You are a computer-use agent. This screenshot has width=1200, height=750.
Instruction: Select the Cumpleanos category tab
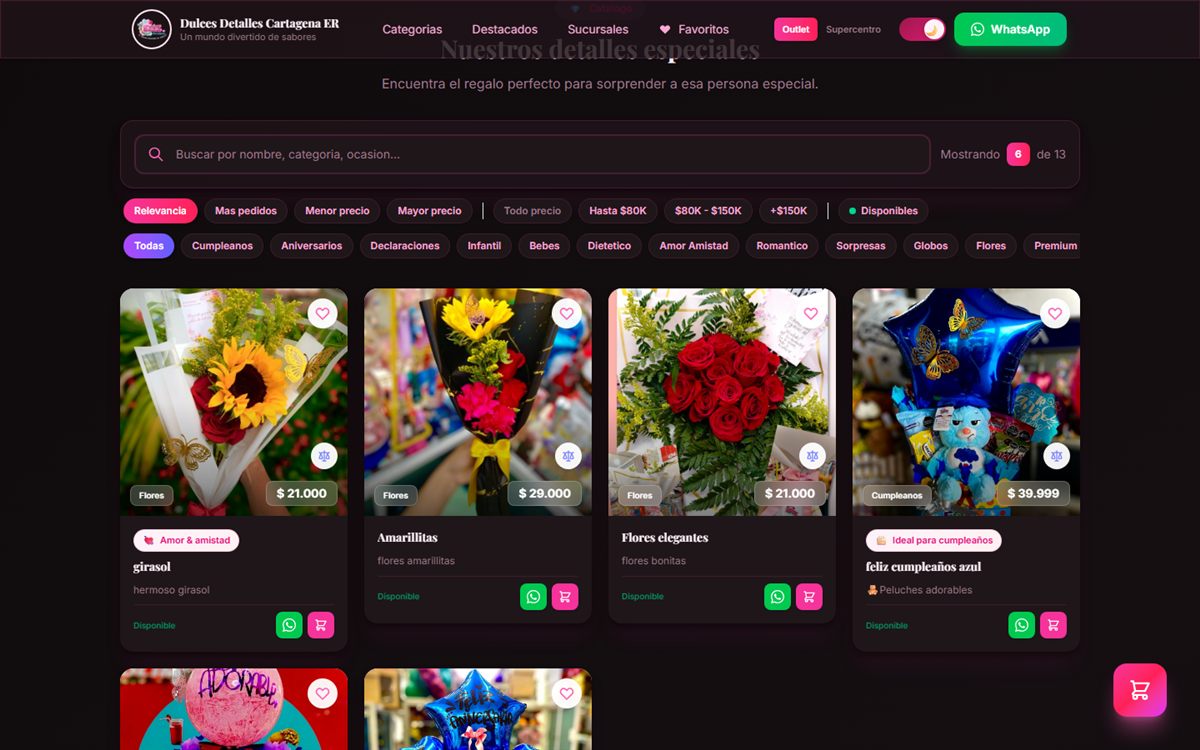pyautogui.click(x=222, y=246)
